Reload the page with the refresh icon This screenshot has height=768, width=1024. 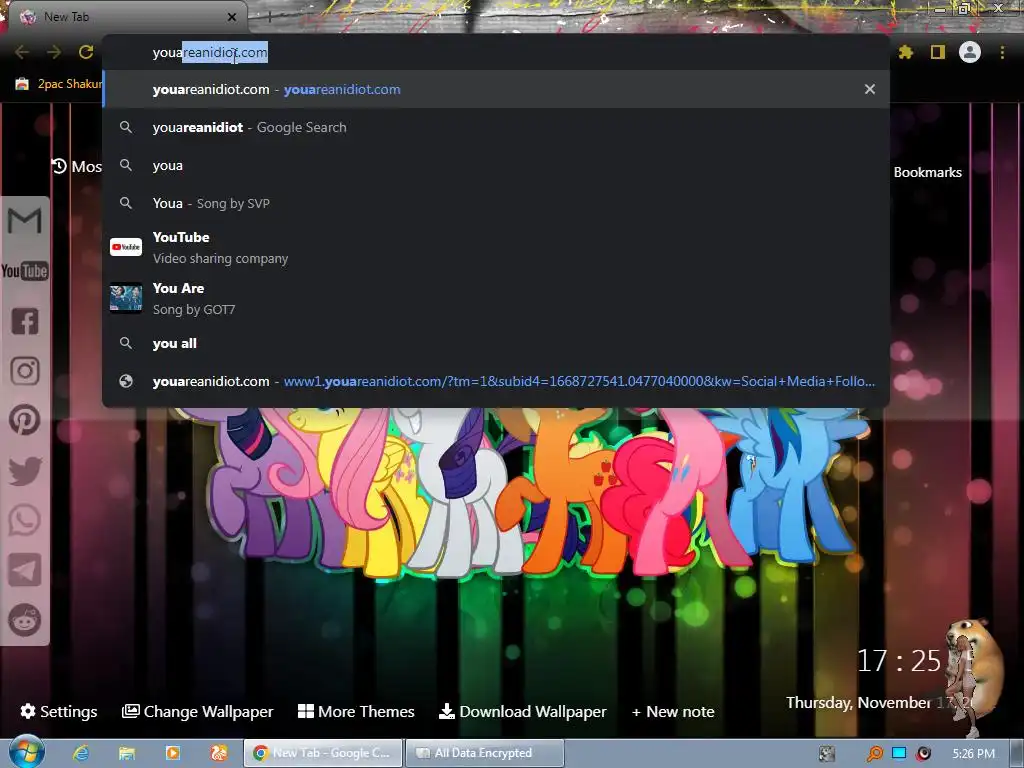[x=86, y=52]
